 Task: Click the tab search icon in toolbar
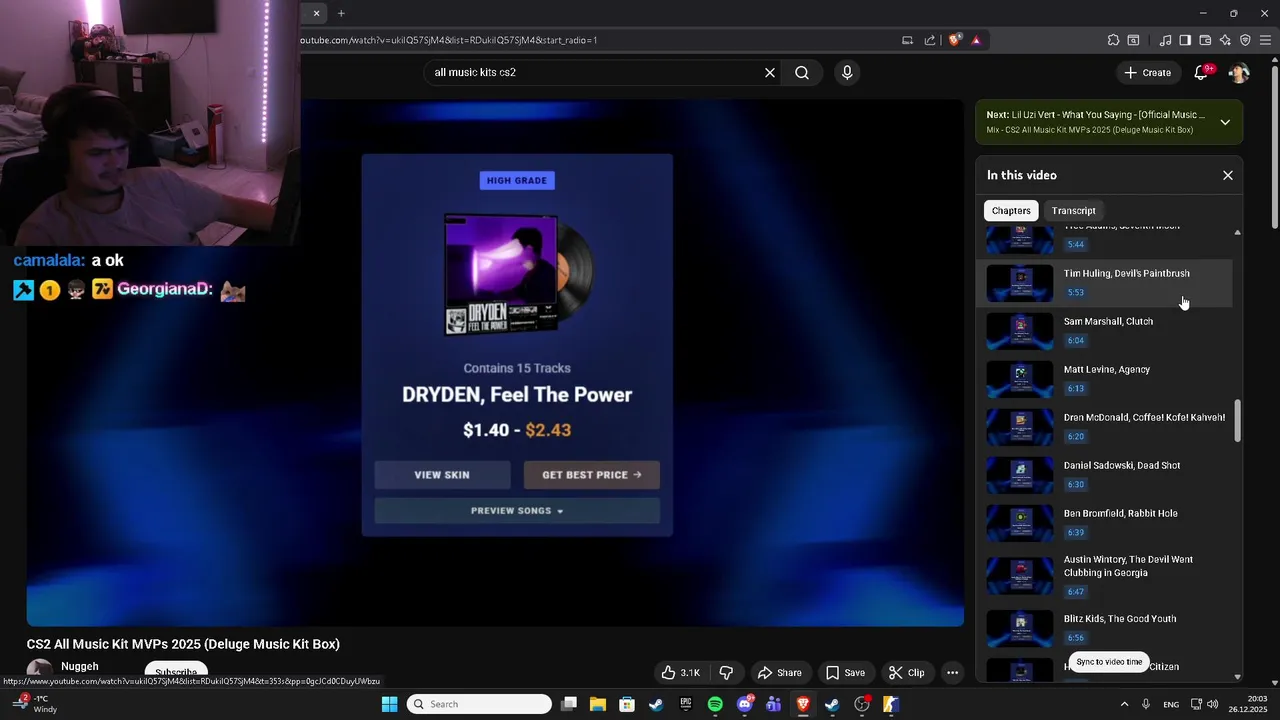[1133, 40]
